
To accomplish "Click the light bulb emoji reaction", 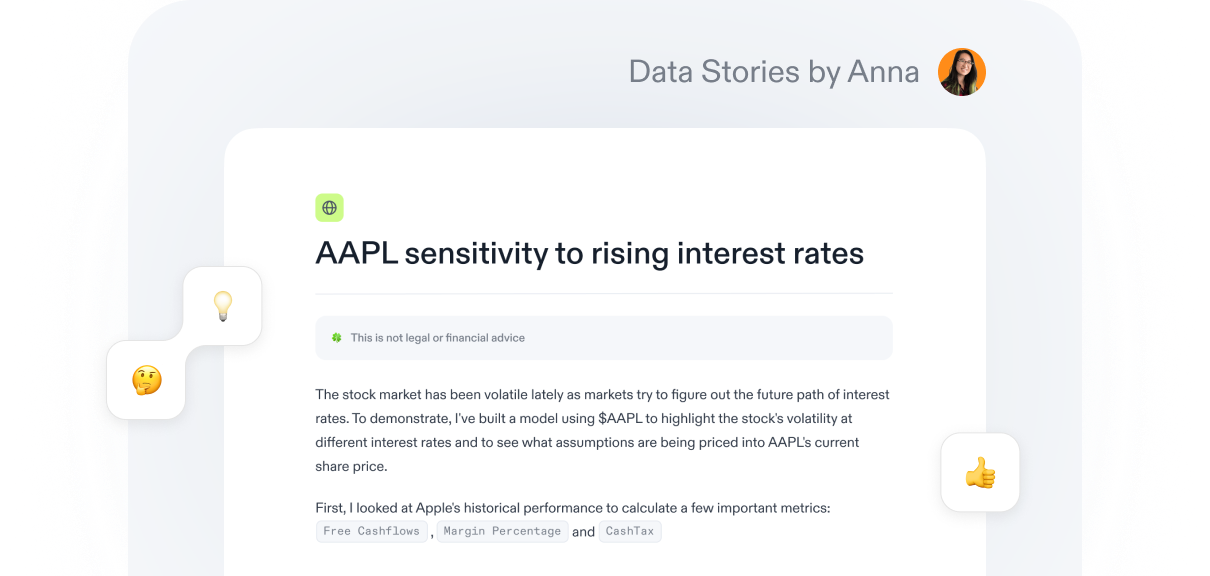I will pos(222,306).
